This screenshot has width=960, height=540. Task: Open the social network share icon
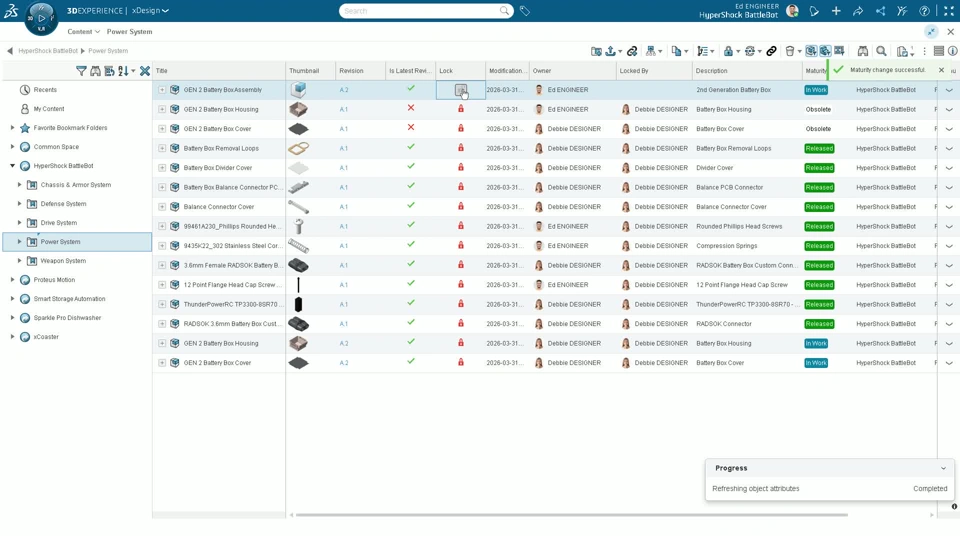coord(880,11)
